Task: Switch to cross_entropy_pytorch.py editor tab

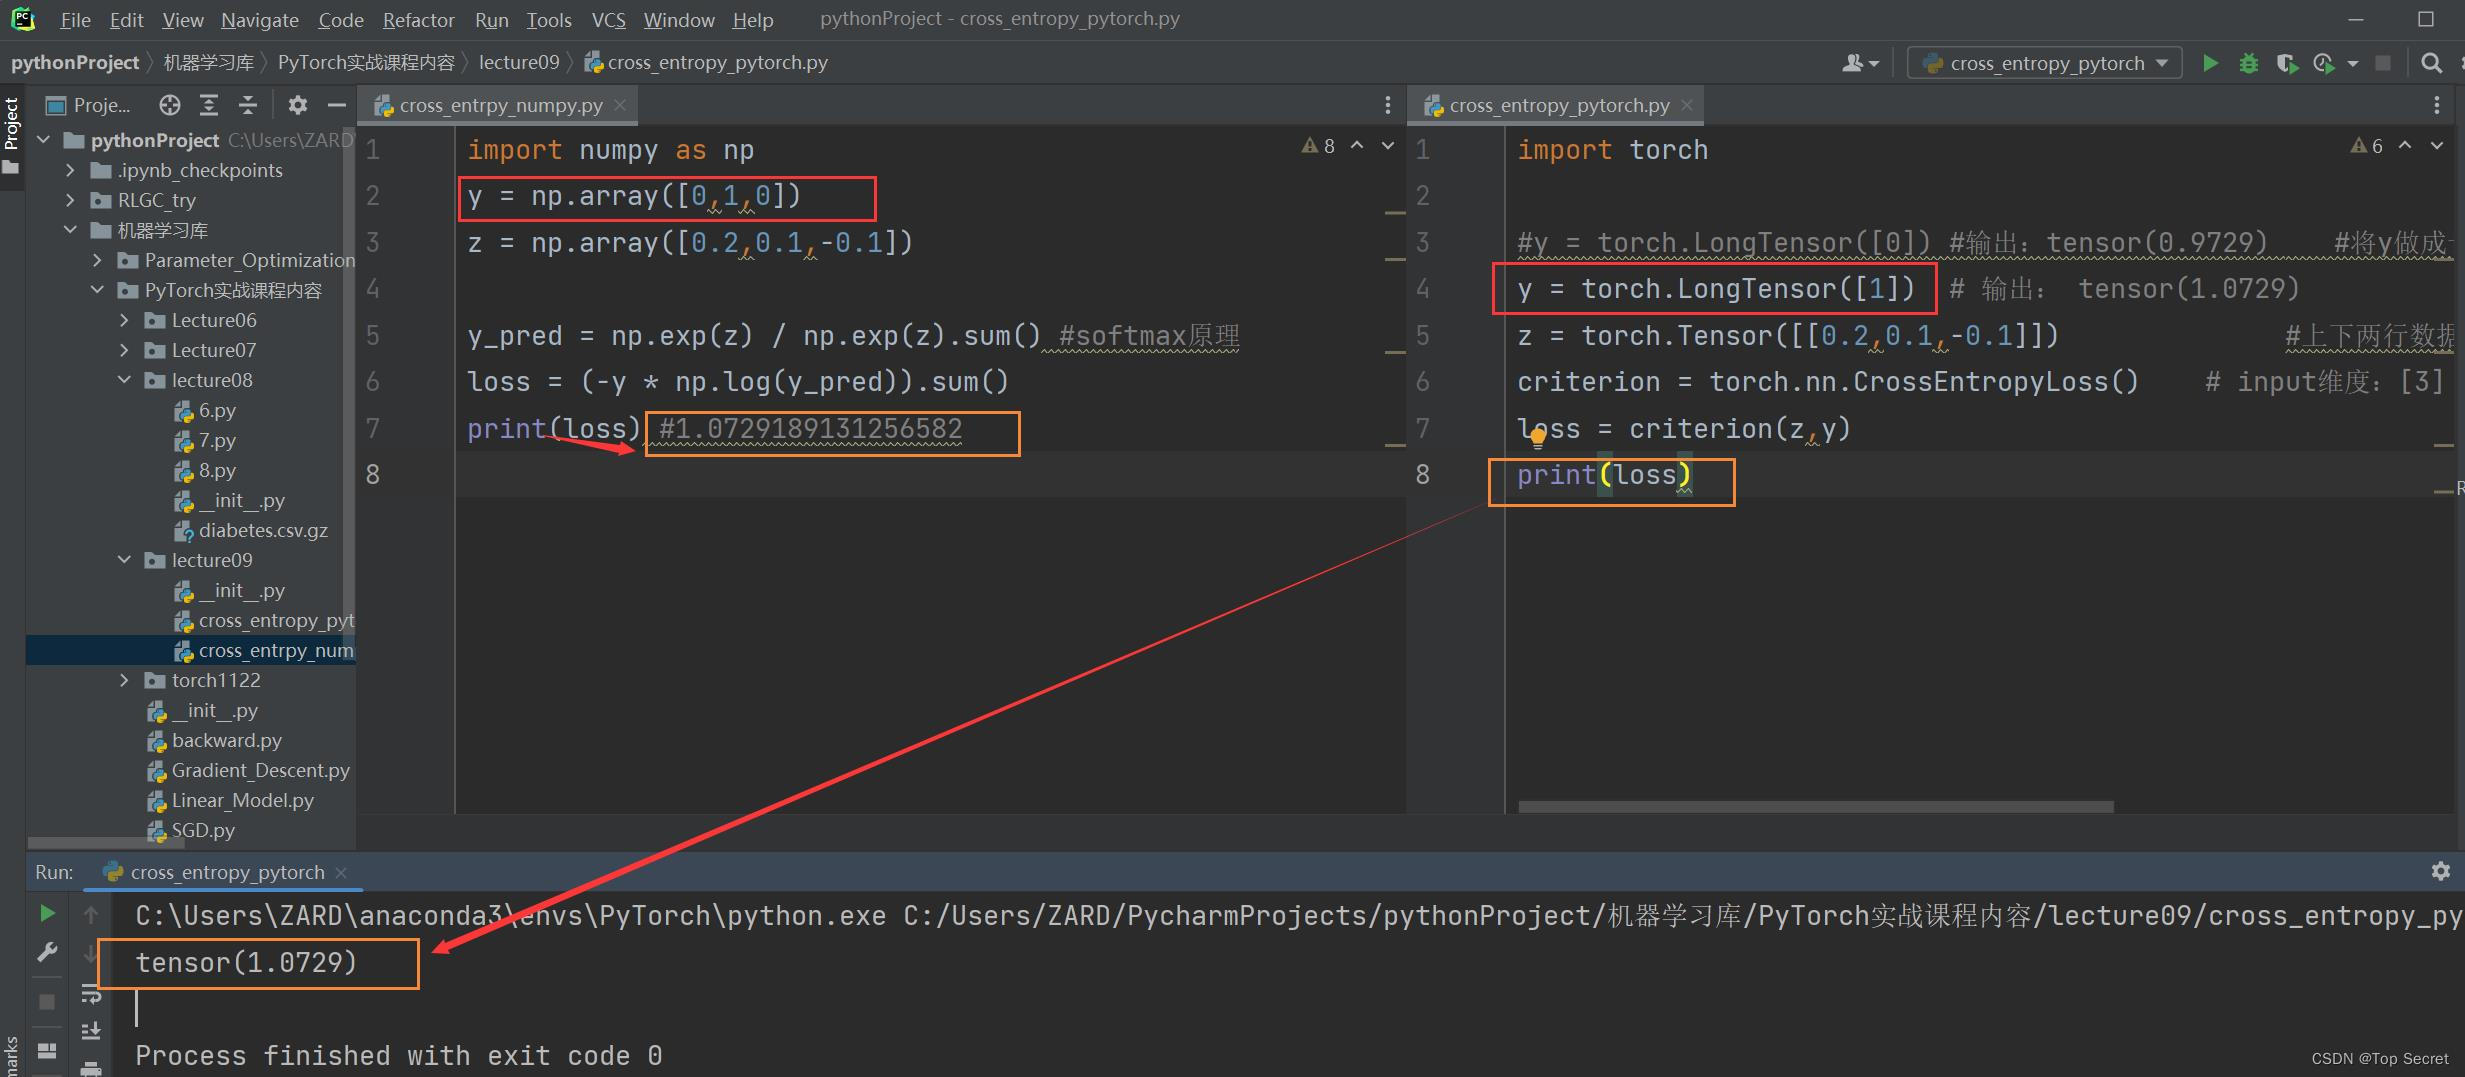Action: (1558, 105)
